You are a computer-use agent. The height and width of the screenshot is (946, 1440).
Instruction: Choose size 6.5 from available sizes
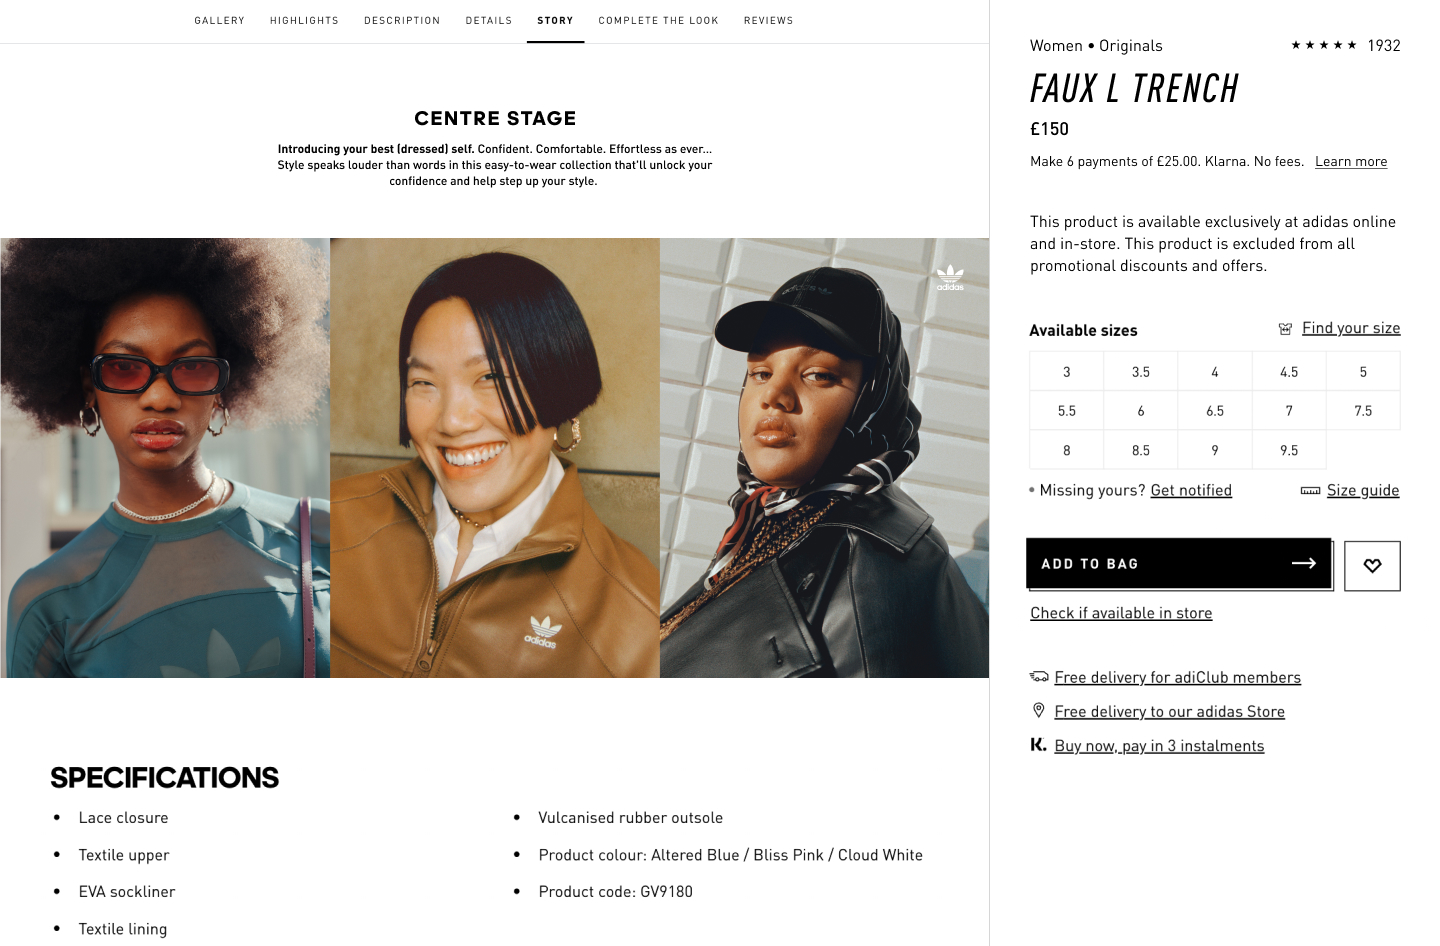(x=1215, y=410)
